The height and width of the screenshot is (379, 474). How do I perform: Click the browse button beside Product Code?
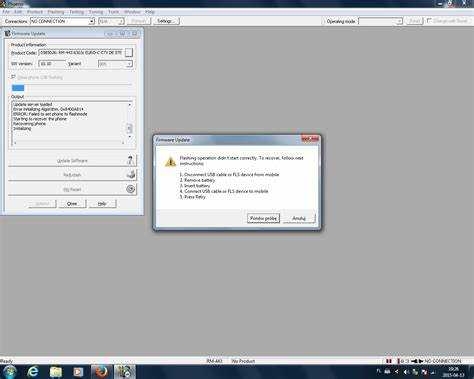pos(129,53)
